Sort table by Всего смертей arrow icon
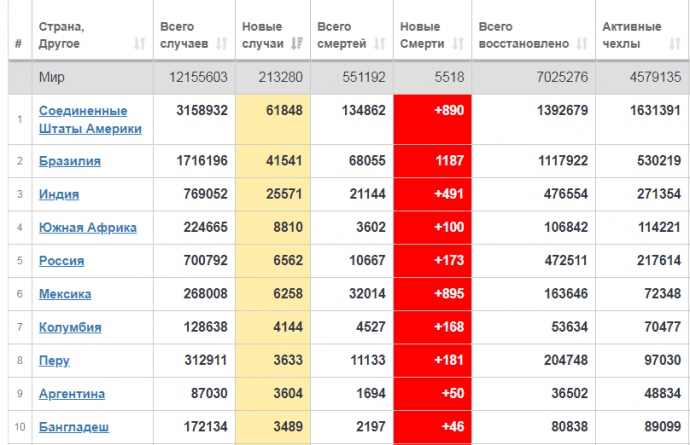Image resolution: width=690 pixels, height=445 pixels. (379, 44)
